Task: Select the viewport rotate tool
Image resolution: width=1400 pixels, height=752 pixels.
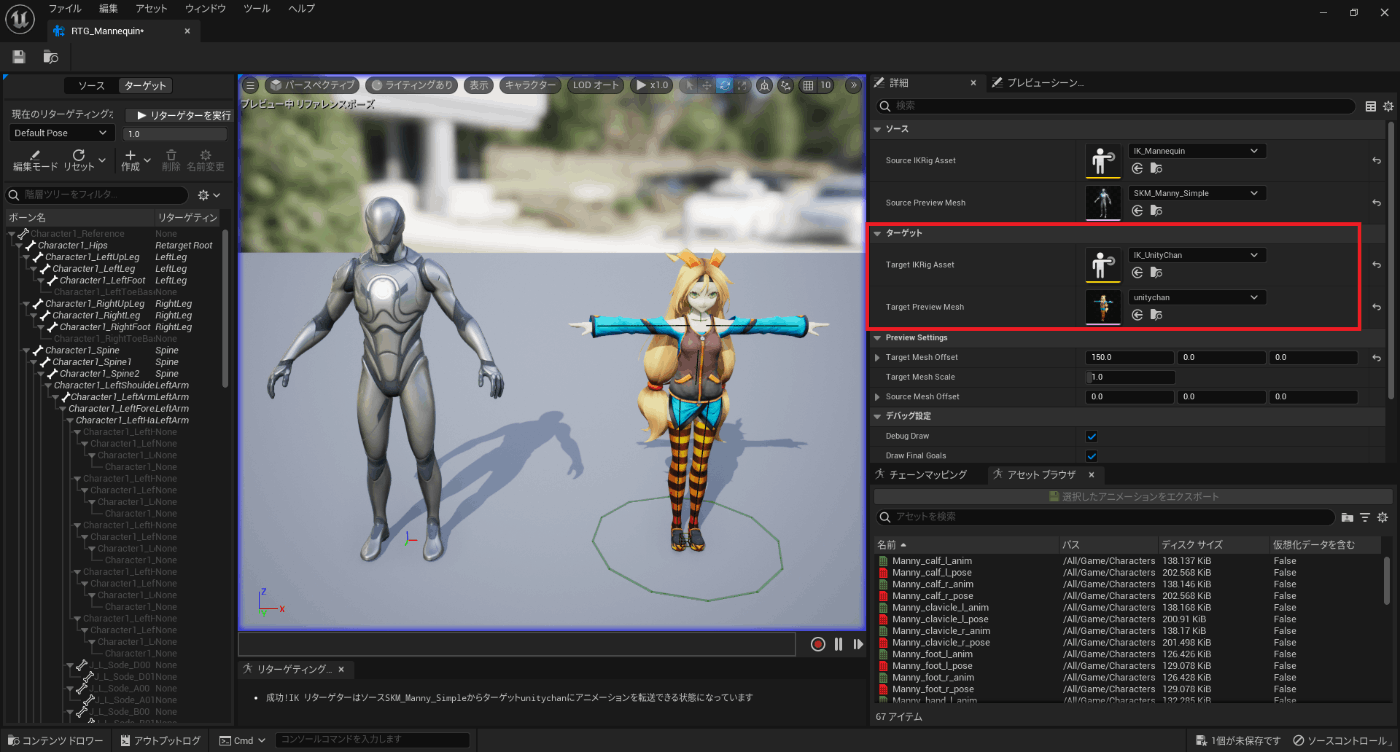Action: [724, 85]
